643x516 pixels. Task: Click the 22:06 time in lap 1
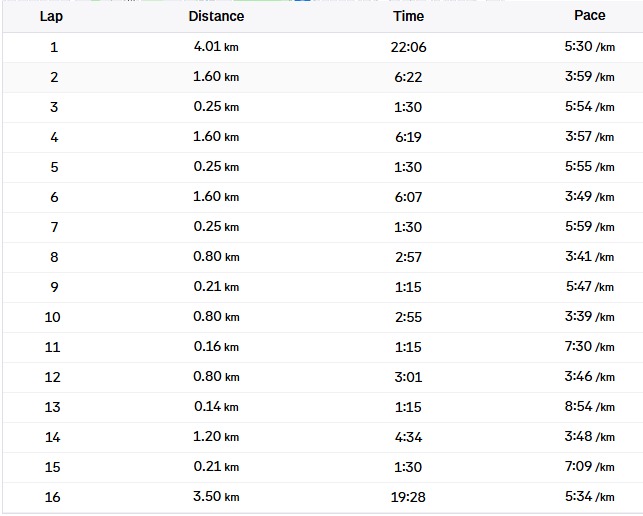[x=408, y=47]
